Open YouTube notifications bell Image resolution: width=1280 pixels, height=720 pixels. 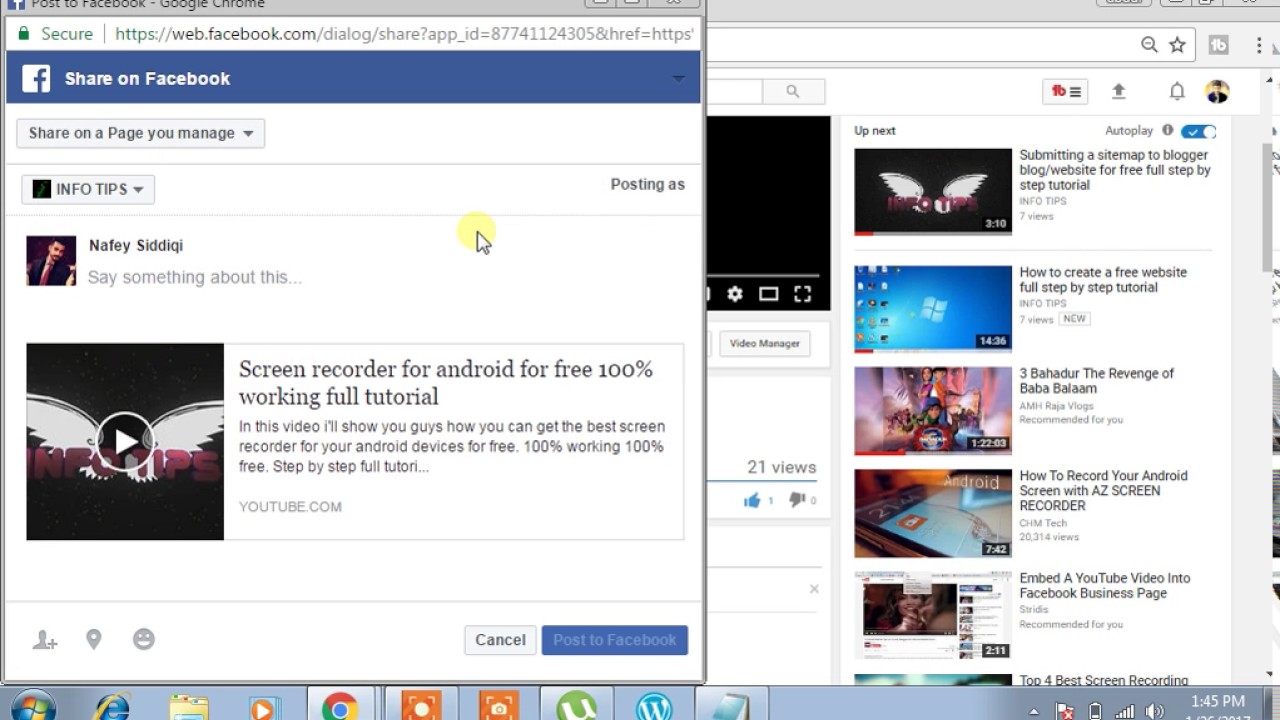coord(1177,92)
